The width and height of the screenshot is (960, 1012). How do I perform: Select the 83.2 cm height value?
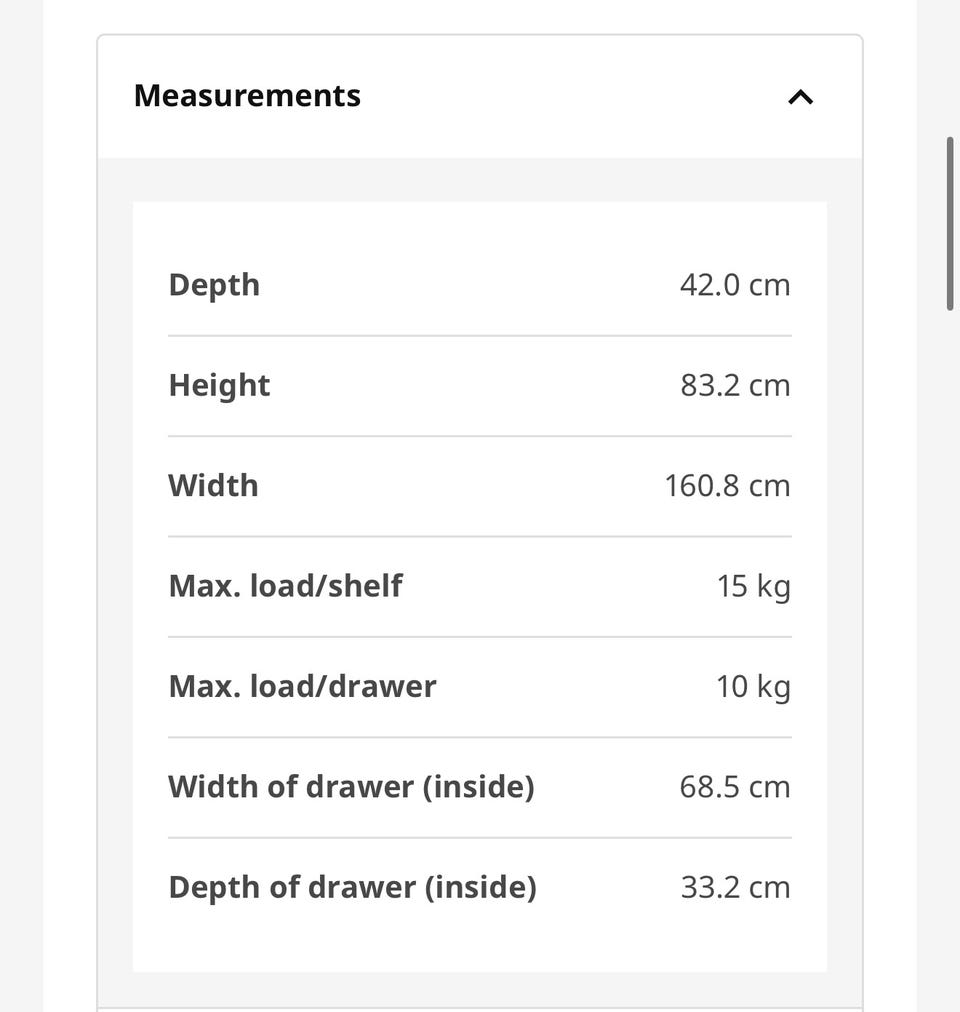[x=735, y=385]
